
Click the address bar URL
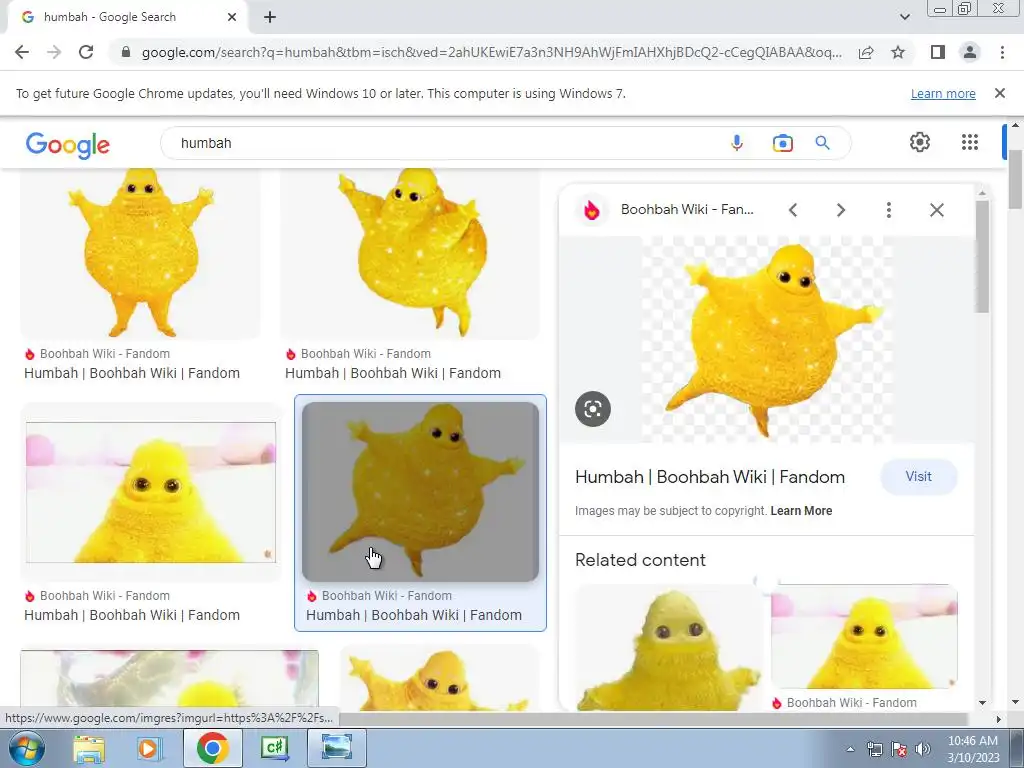click(x=491, y=52)
